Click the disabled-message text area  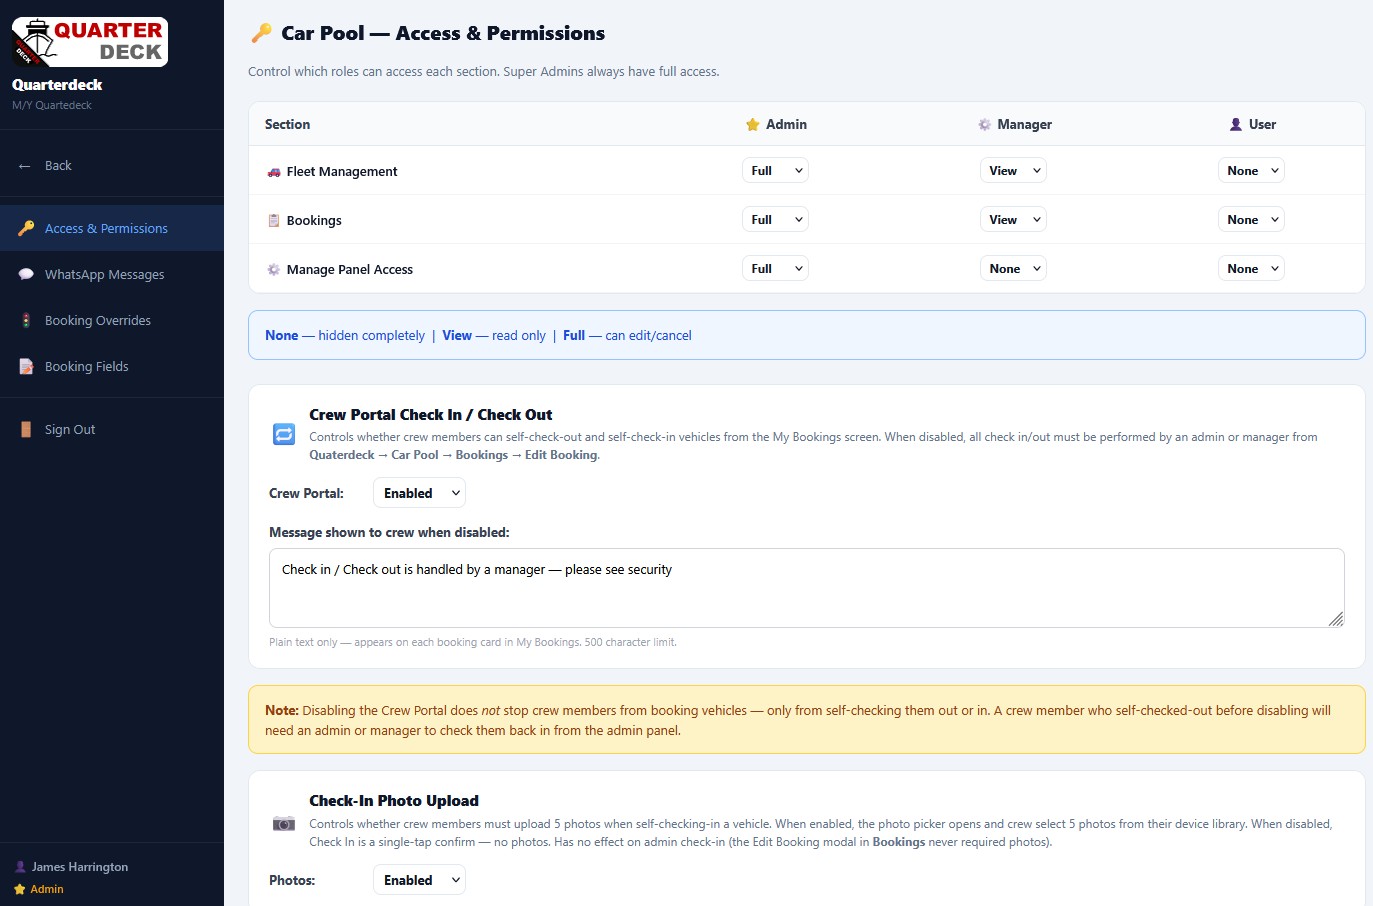[806, 588]
